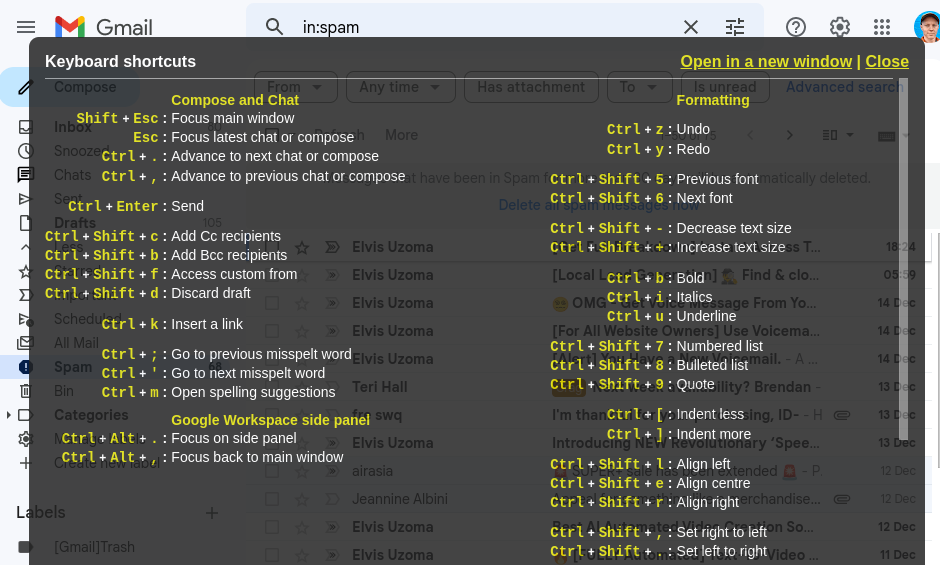Open the airasia email row
940x565 pixels.
point(590,471)
